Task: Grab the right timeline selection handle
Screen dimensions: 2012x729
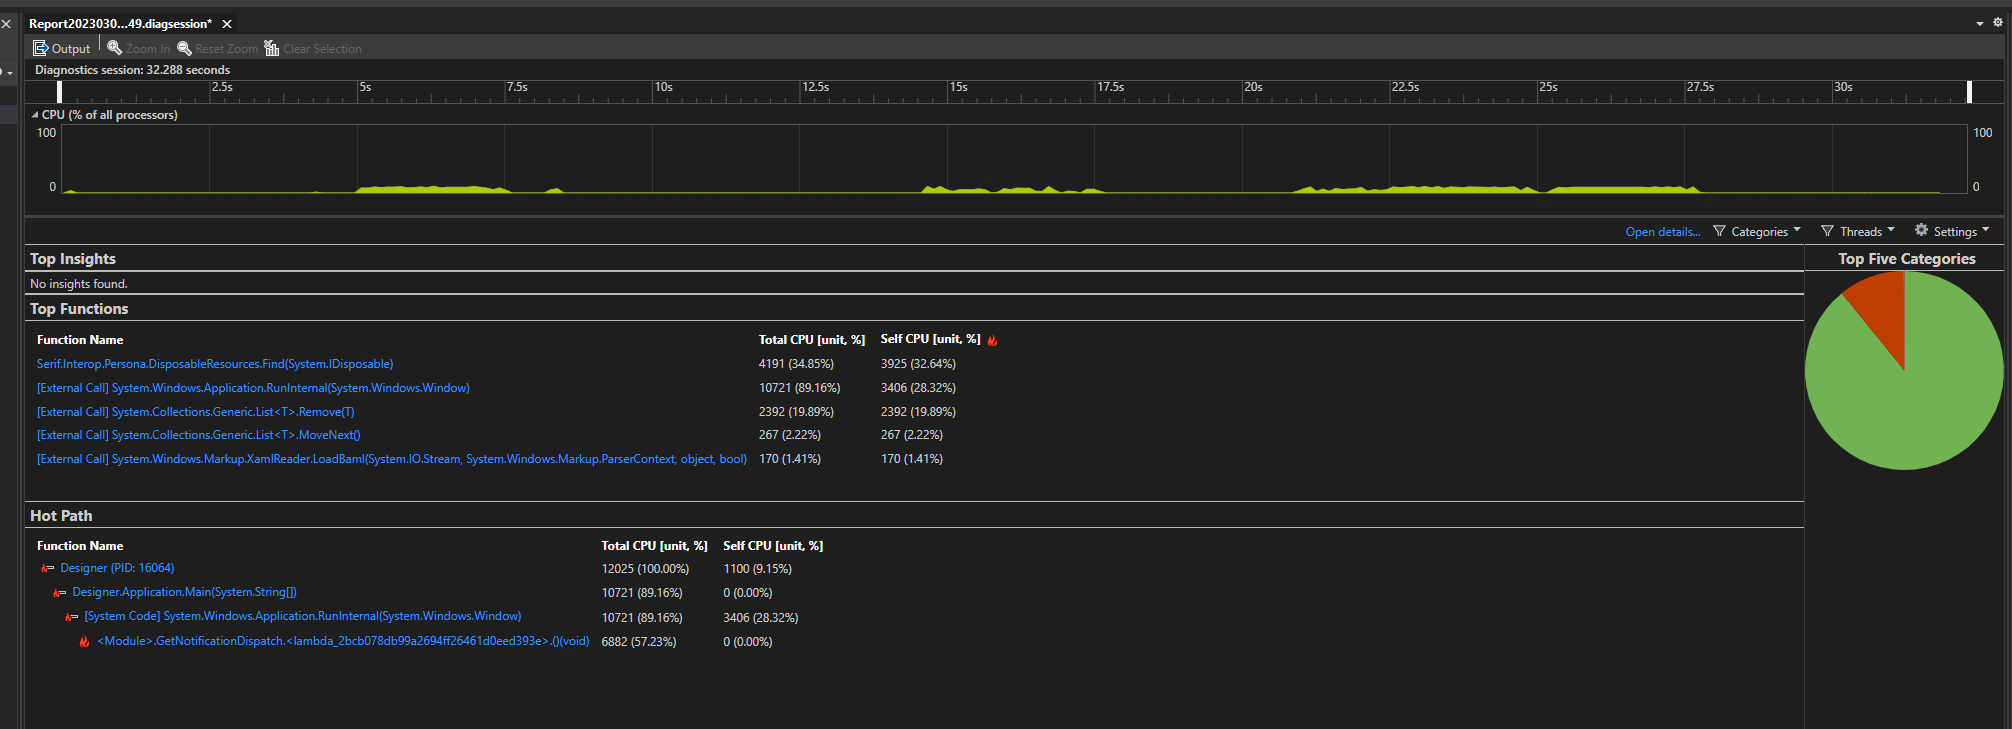Action: pos(1969,91)
